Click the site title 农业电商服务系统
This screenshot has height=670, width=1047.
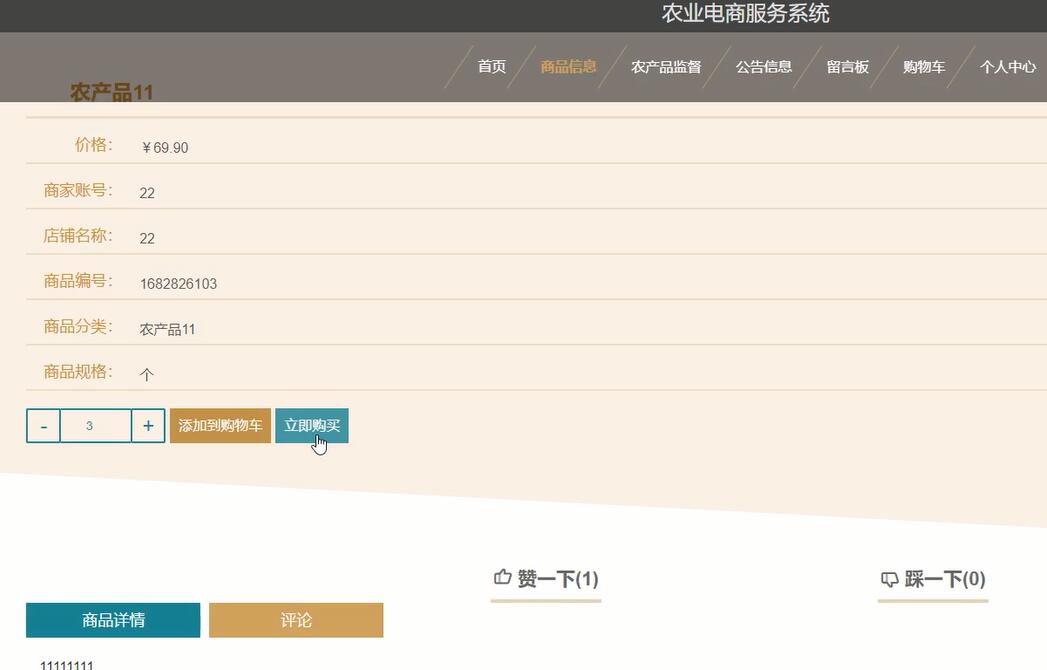(746, 15)
